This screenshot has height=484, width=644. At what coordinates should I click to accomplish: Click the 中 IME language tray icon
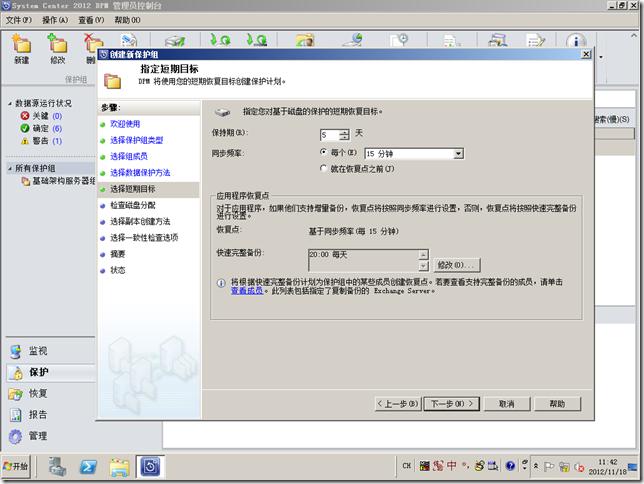point(452,466)
